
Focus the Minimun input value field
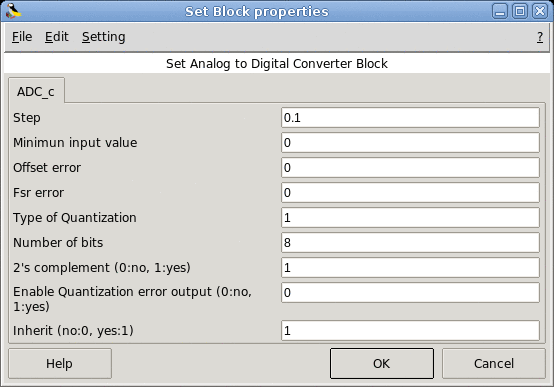click(x=410, y=143)
